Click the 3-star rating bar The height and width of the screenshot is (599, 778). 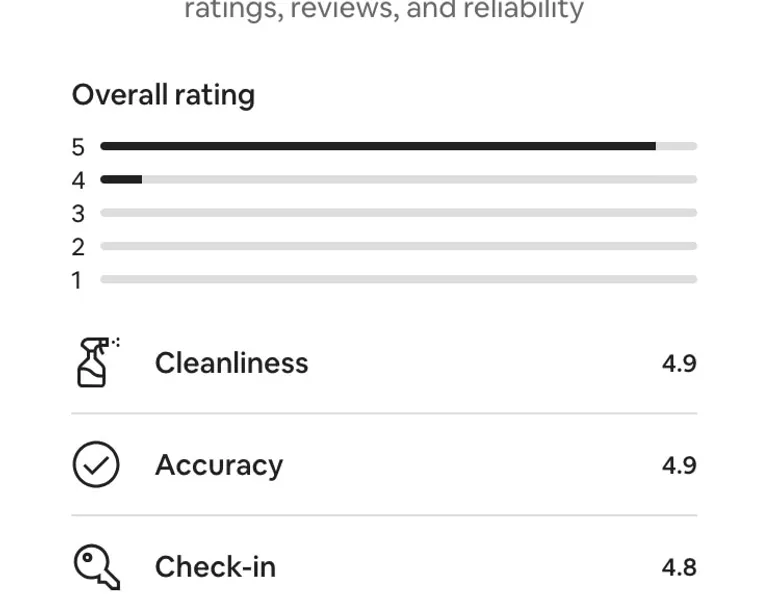(x=398, y=213)
